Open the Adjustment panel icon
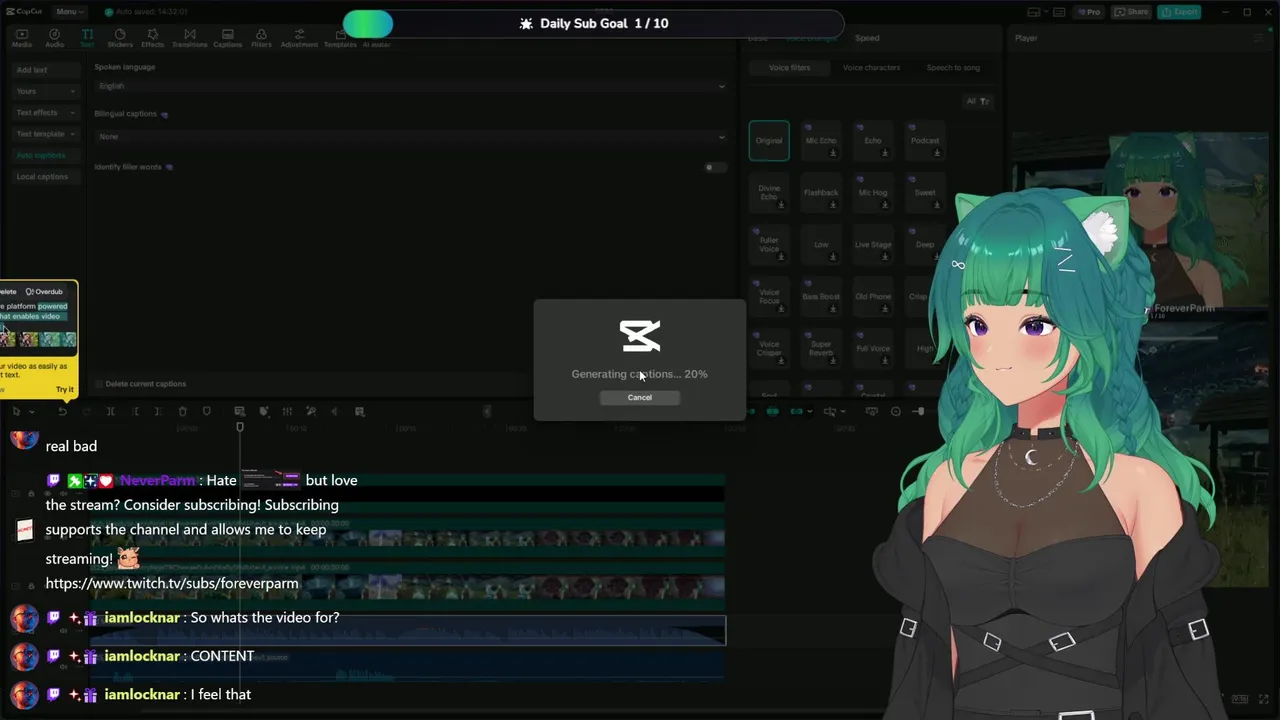Image resolution: width=1280 pixels, height=720 pixels. [299, 38]
